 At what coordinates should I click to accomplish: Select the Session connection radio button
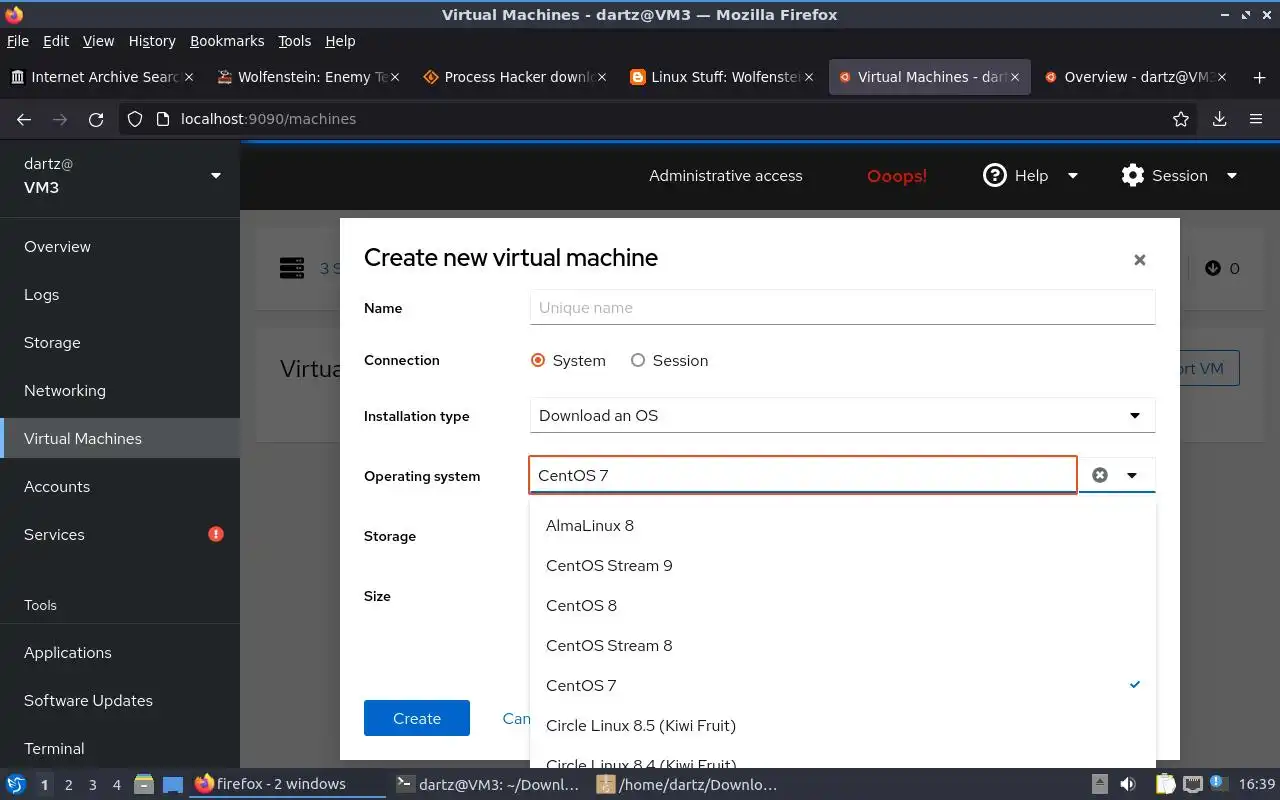638,361
